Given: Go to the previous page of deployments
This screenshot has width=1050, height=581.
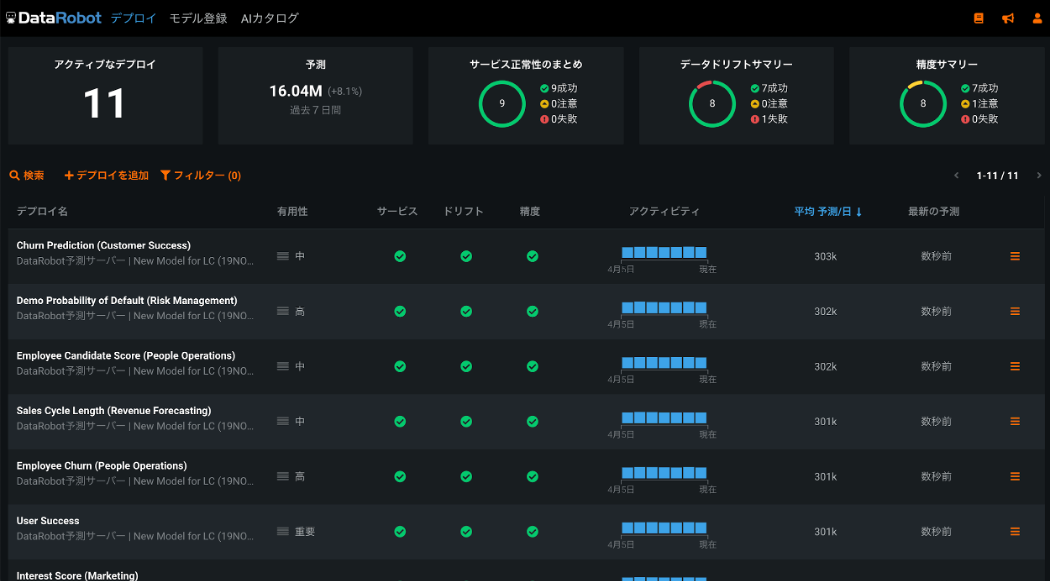Looking at the screenshot, I should click(x=956, y=175).
